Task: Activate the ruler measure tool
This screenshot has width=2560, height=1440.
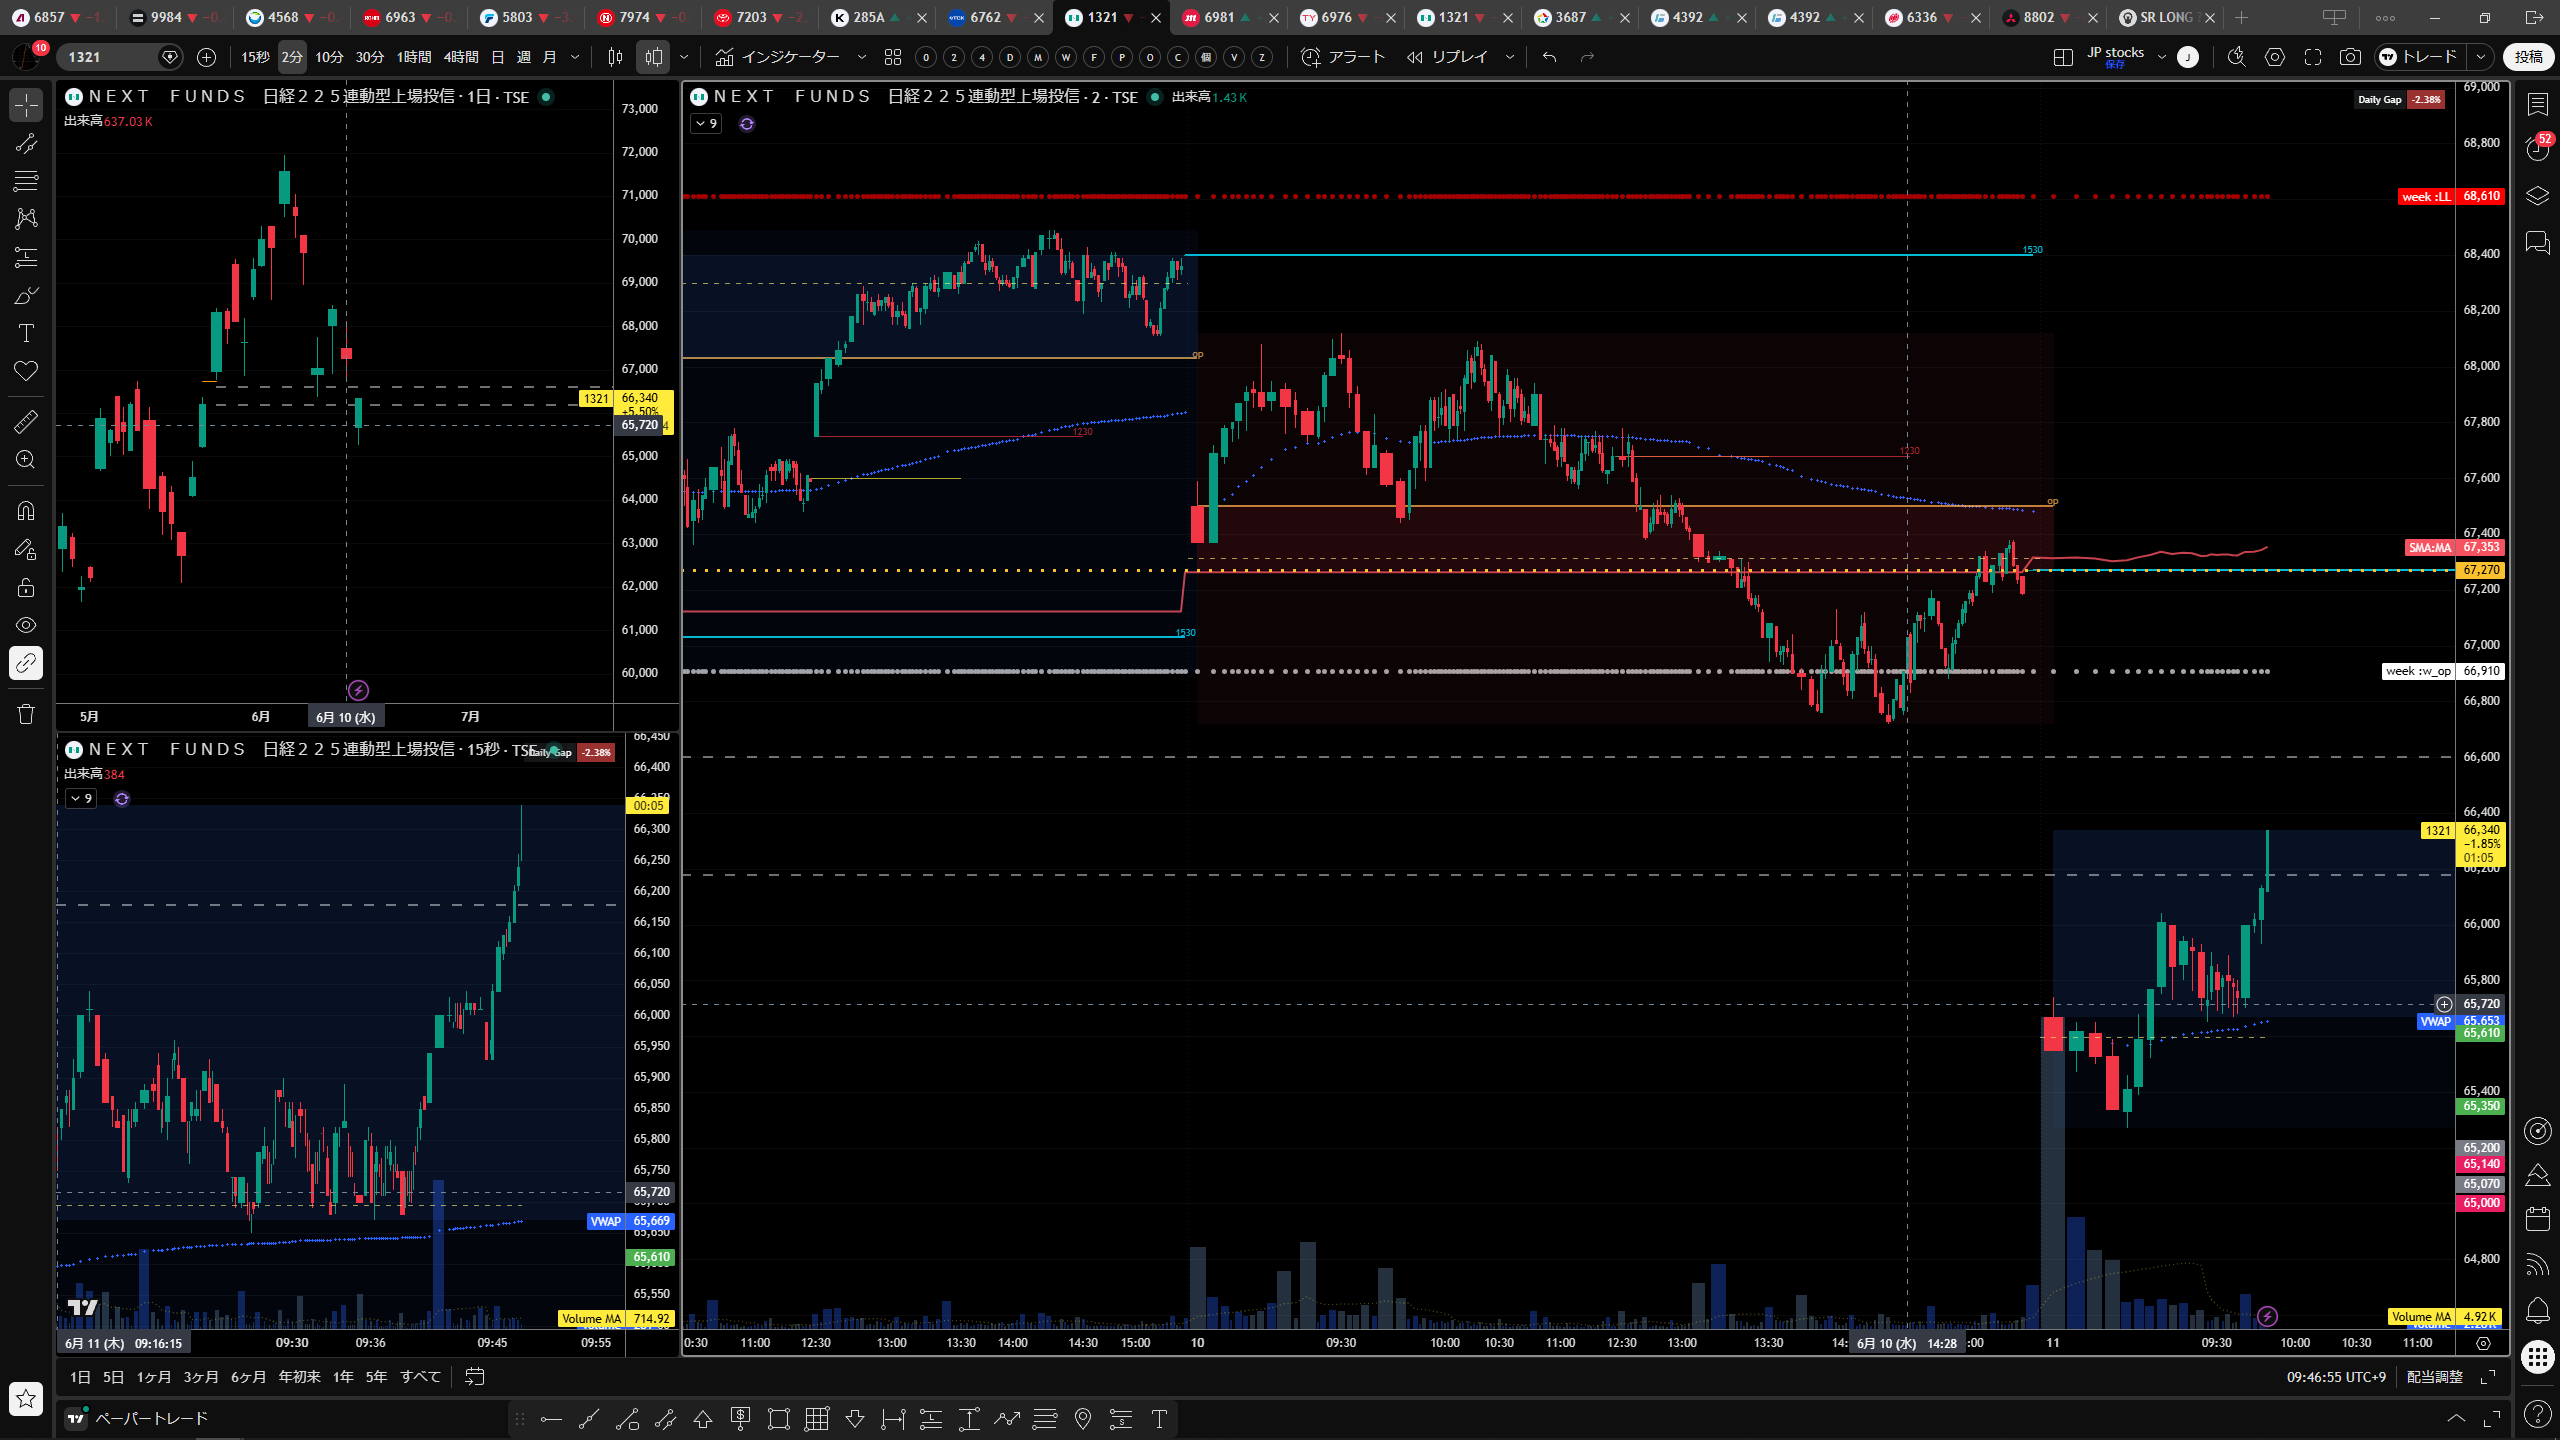Action: pos(26,421)
